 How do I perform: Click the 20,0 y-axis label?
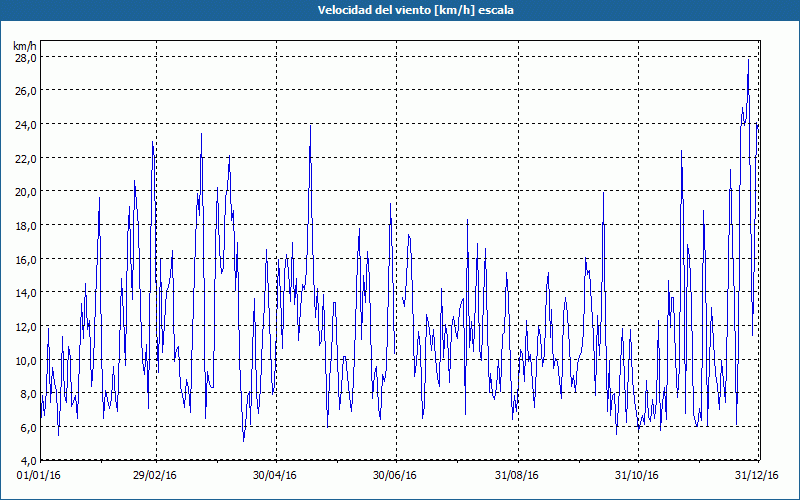pos(25,192)
